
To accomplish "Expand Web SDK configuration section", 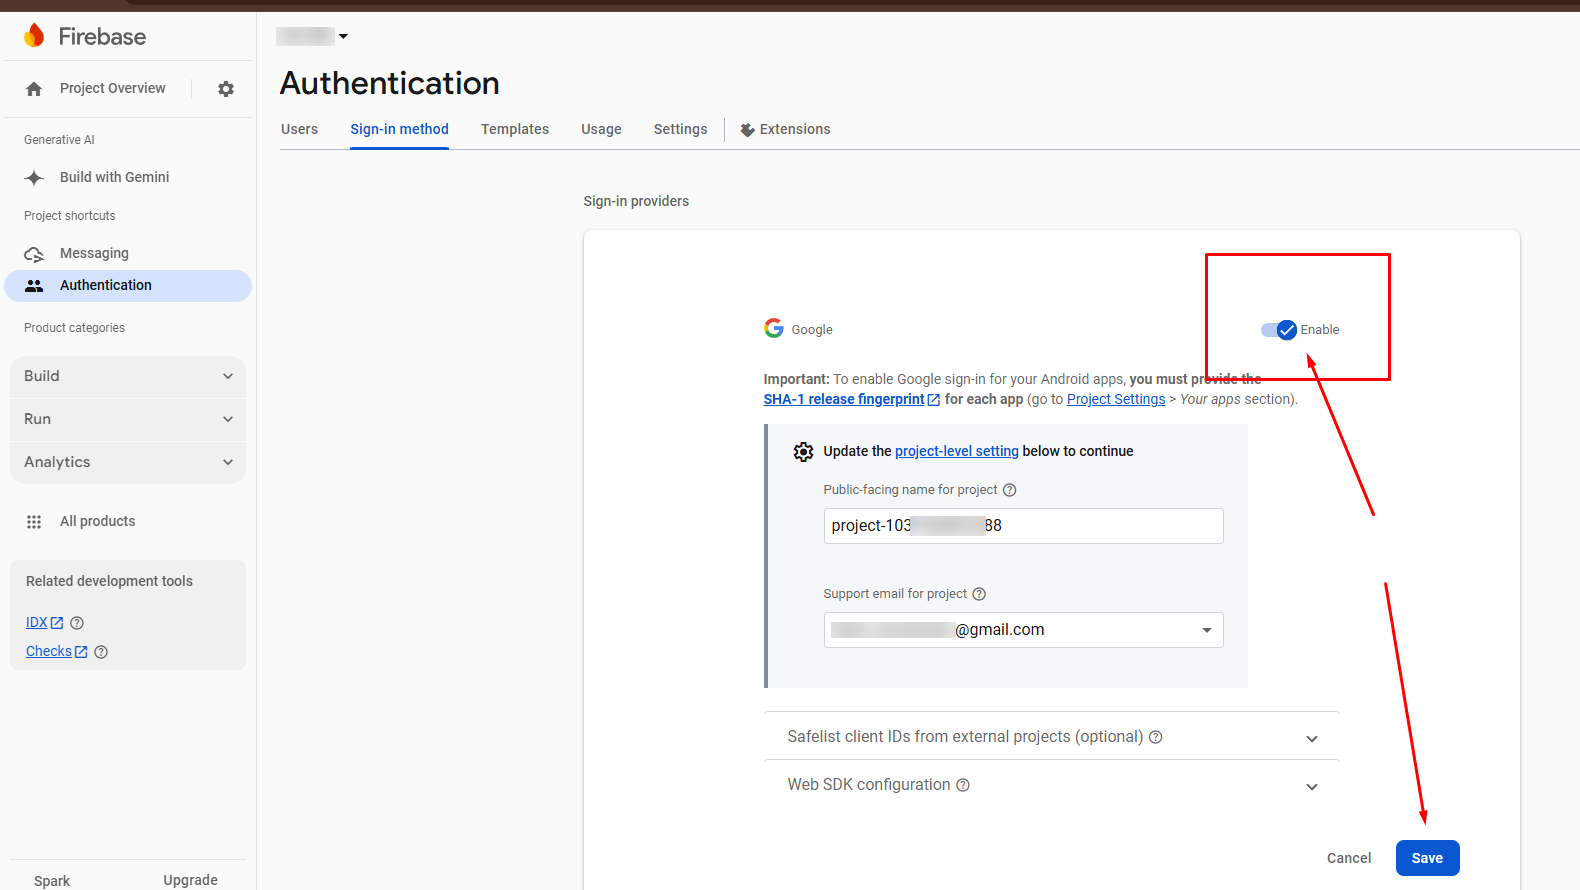I will pos(1311,786).
